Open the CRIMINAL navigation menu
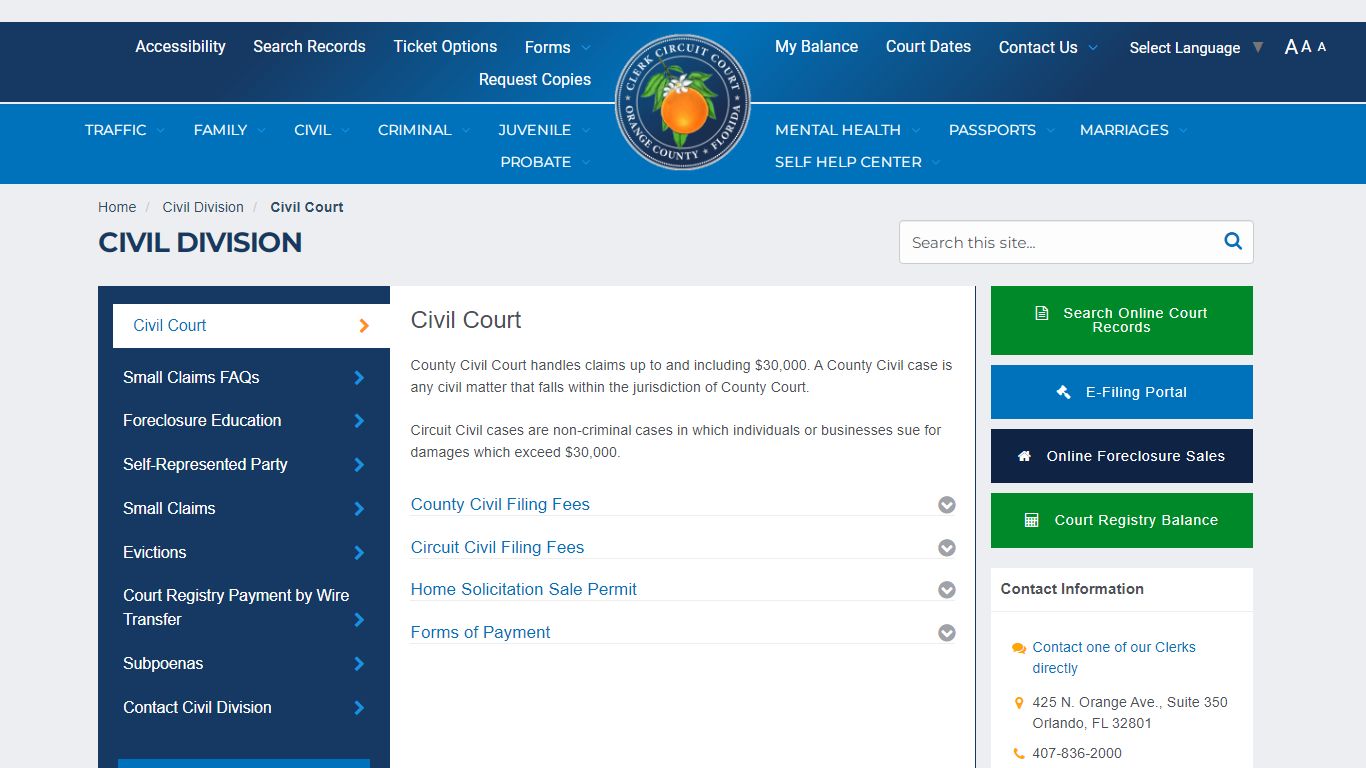 (424, 130)
